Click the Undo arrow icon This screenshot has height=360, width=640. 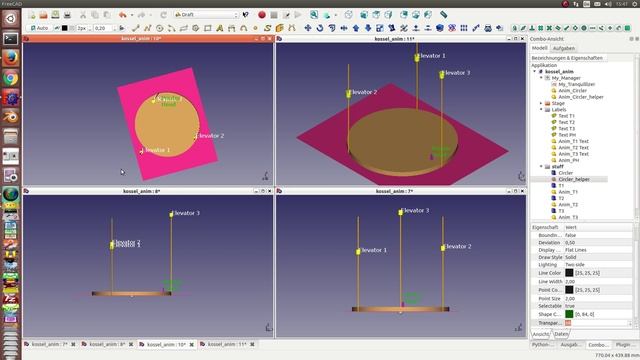[x=122, y=15]
